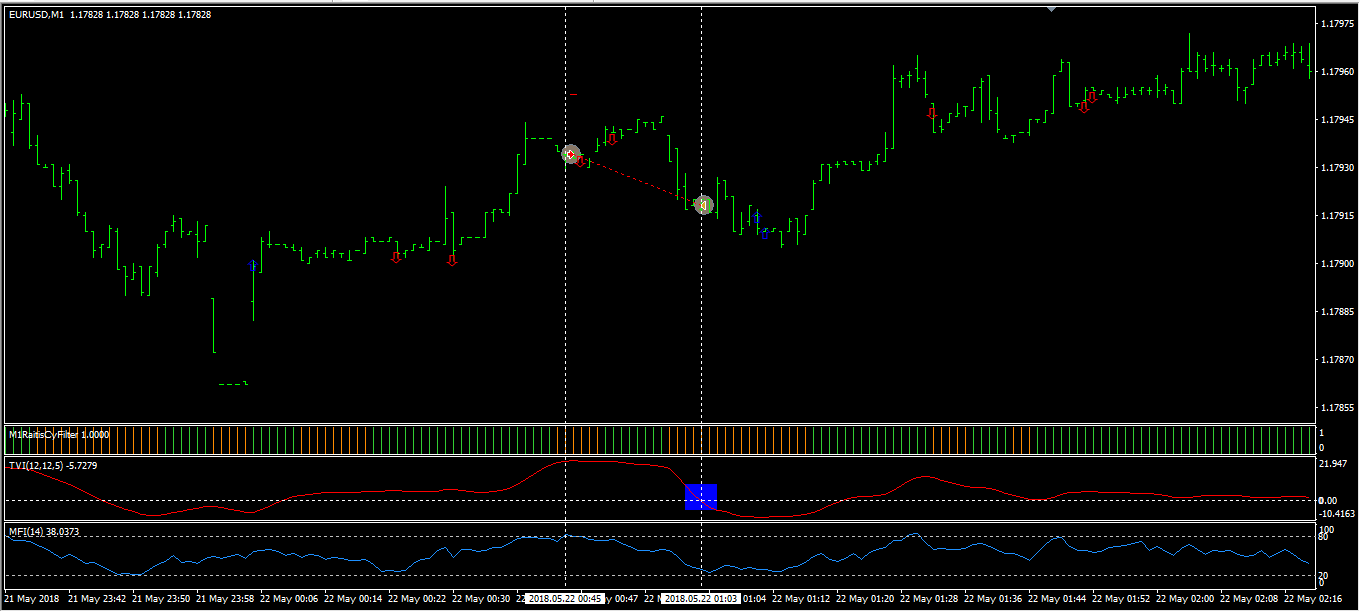
Task: Select the upper red arrow between the dashed vertical lines
Action: click(612, 139)
